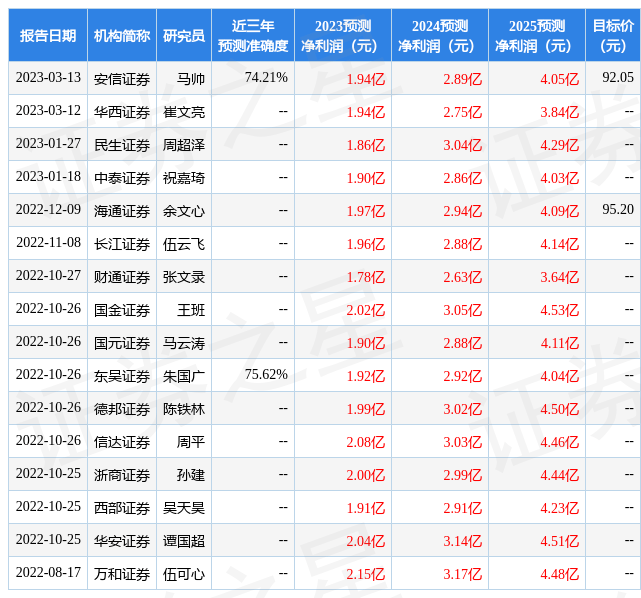Select the 浙商证券 institution cell
Image resolution: width=641 pixels, height=598 pixels.
point(122,475)
